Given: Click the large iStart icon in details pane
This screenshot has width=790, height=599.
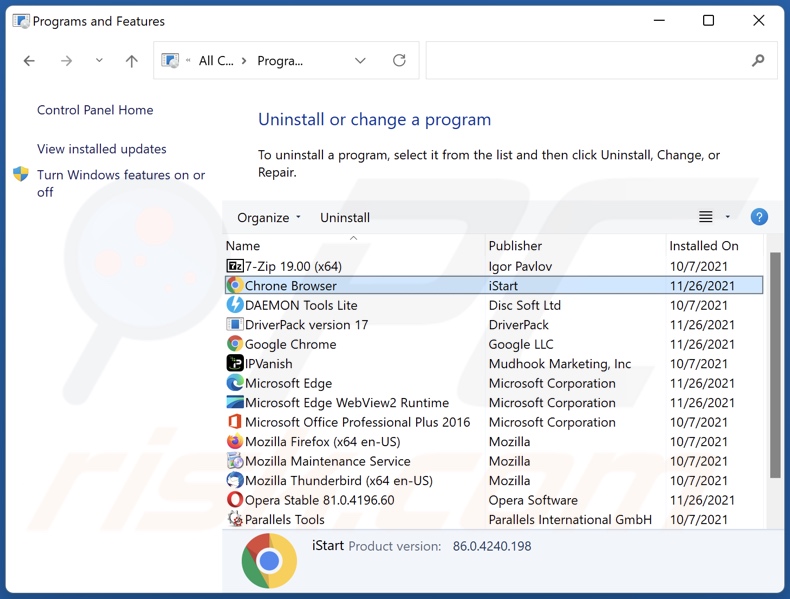Looking at the screenshot, I should [269, 561].
